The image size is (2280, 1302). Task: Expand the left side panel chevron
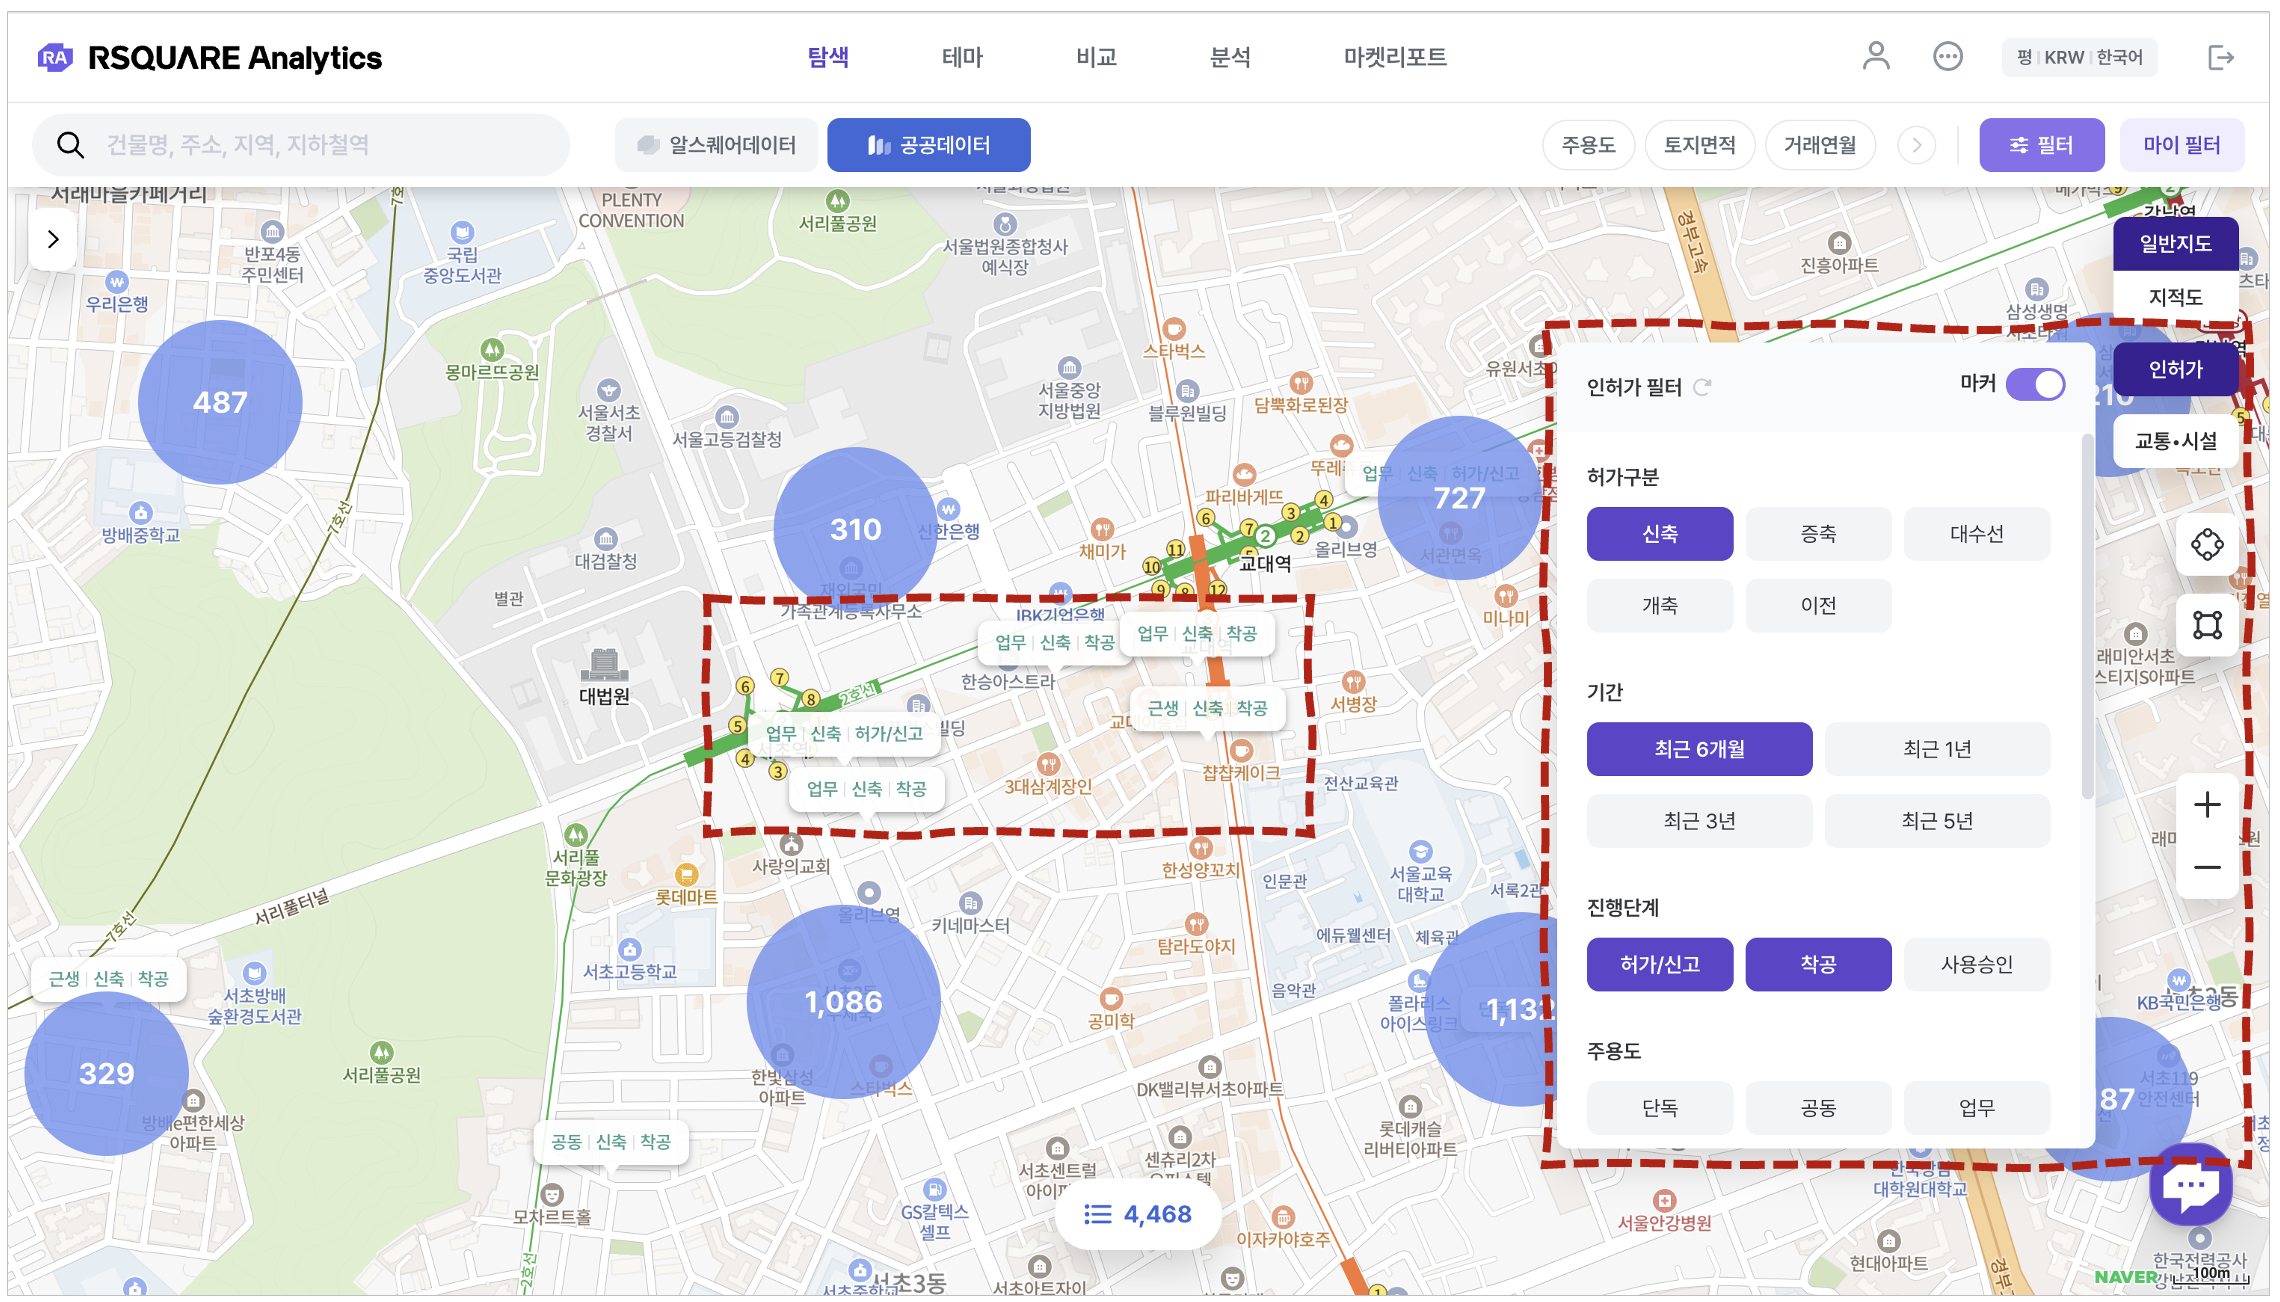point(54,239)
